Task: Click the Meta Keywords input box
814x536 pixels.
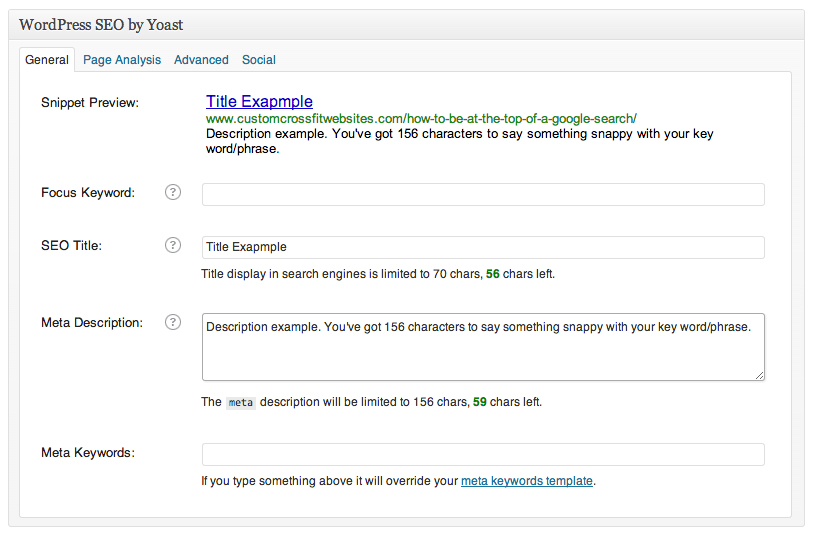Action: coord(483,454)
